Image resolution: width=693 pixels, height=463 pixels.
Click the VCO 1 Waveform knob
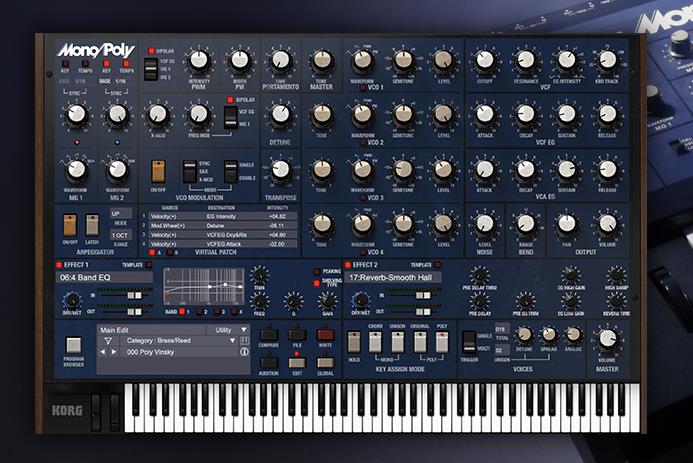pos(362,61)
